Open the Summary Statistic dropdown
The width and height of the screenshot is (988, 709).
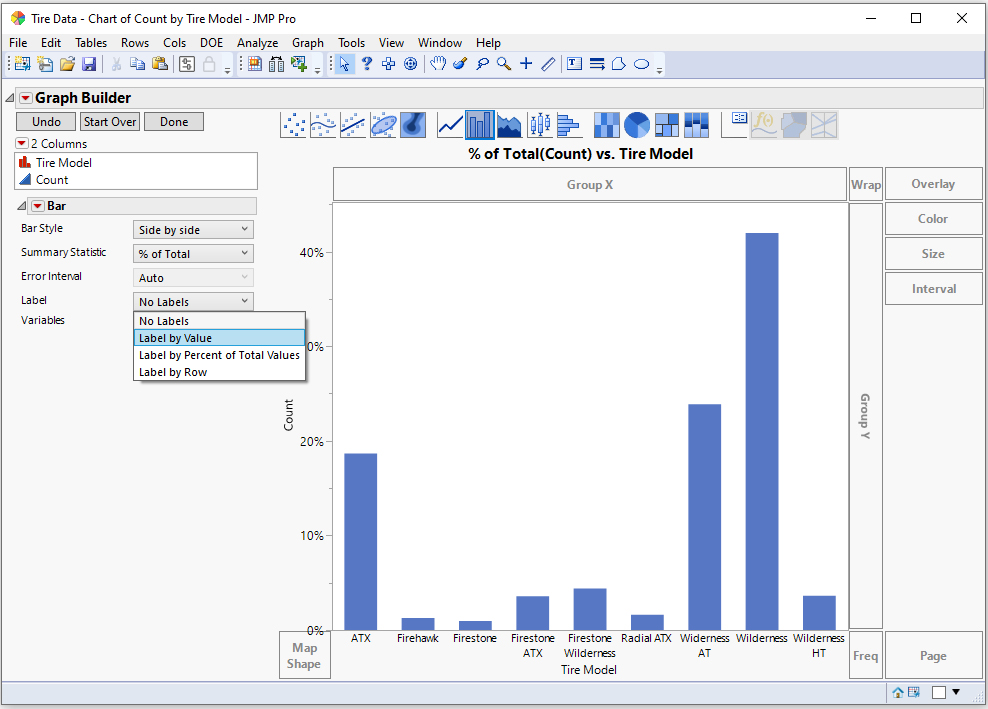click(192, 252)
